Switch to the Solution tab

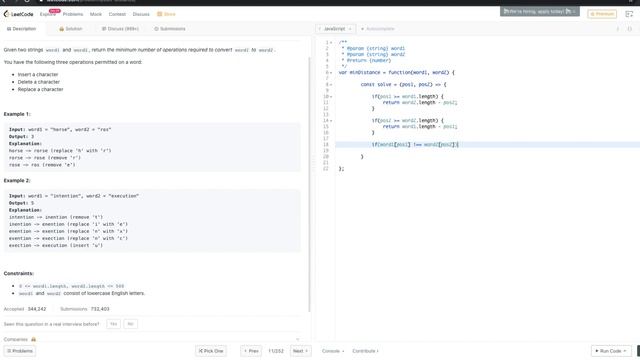point(71,29)
